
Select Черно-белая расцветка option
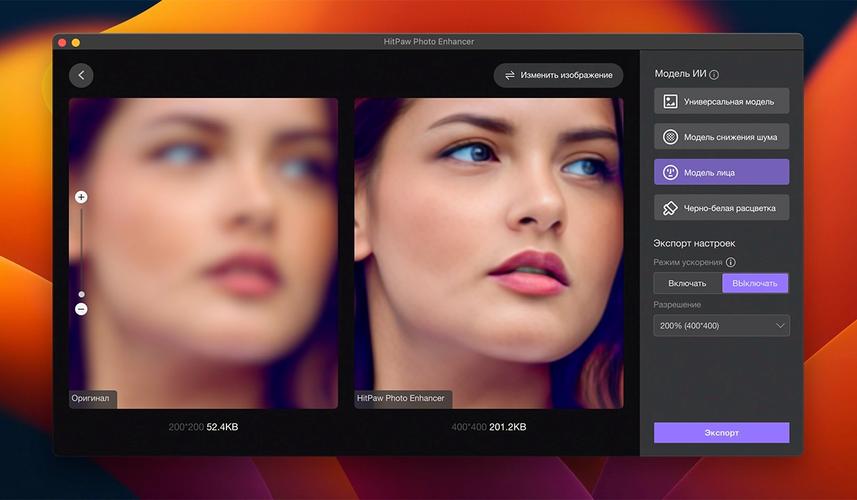point(721,208)
